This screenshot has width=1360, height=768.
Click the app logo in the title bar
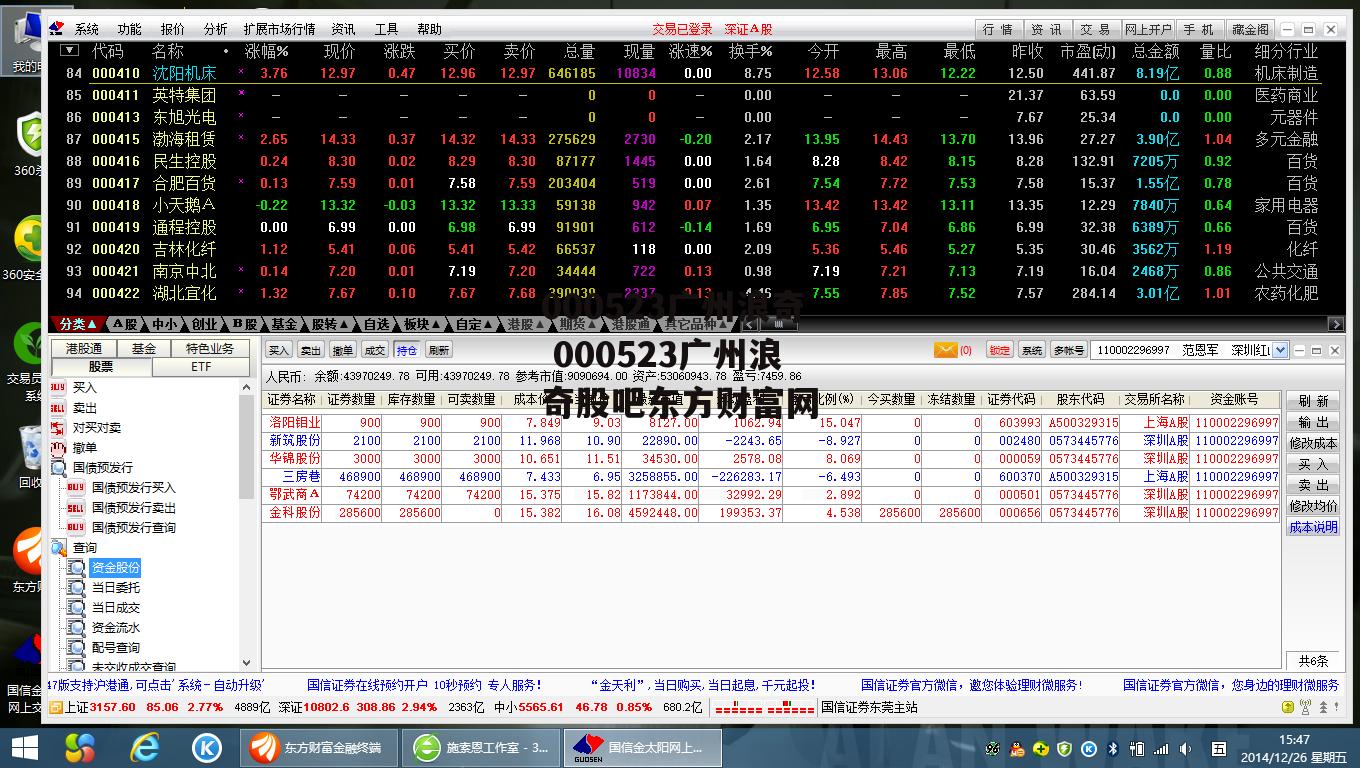tap(58, 29)
